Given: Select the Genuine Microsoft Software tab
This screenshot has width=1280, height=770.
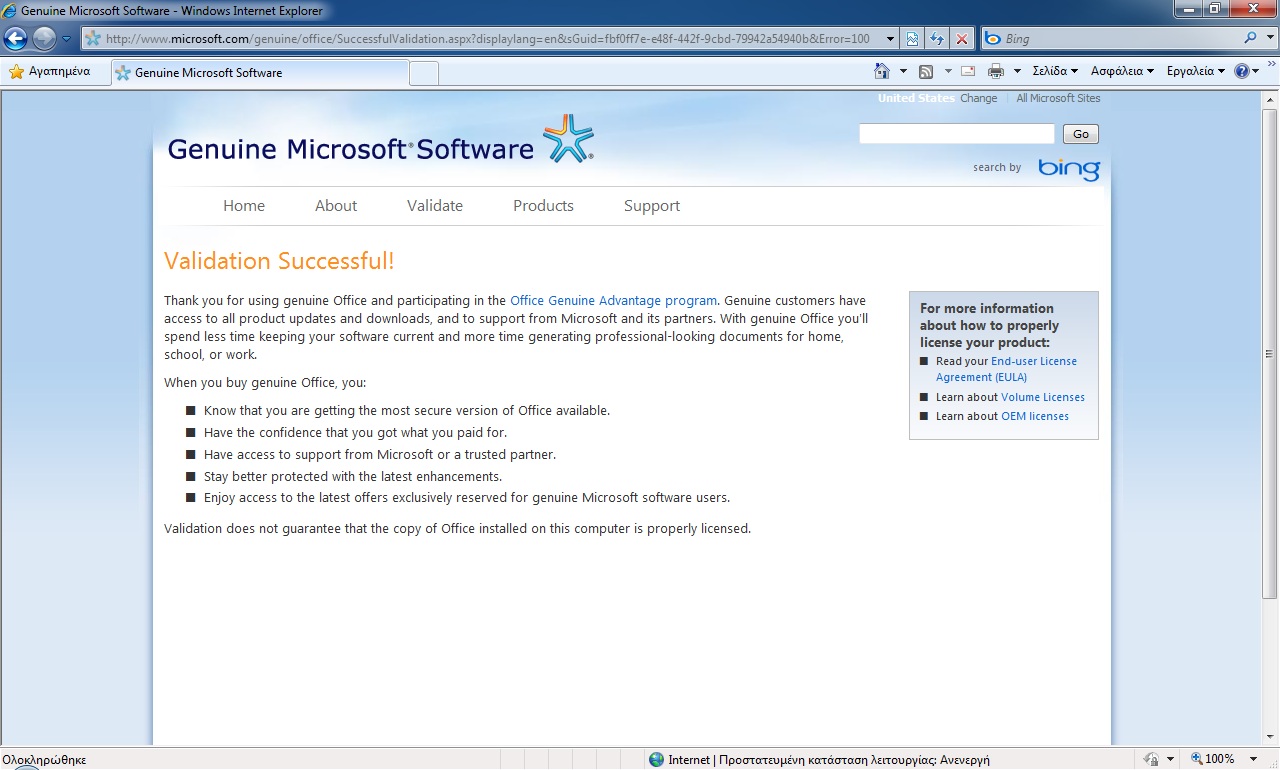Looking at the screenshot, I should coord(259,73).
